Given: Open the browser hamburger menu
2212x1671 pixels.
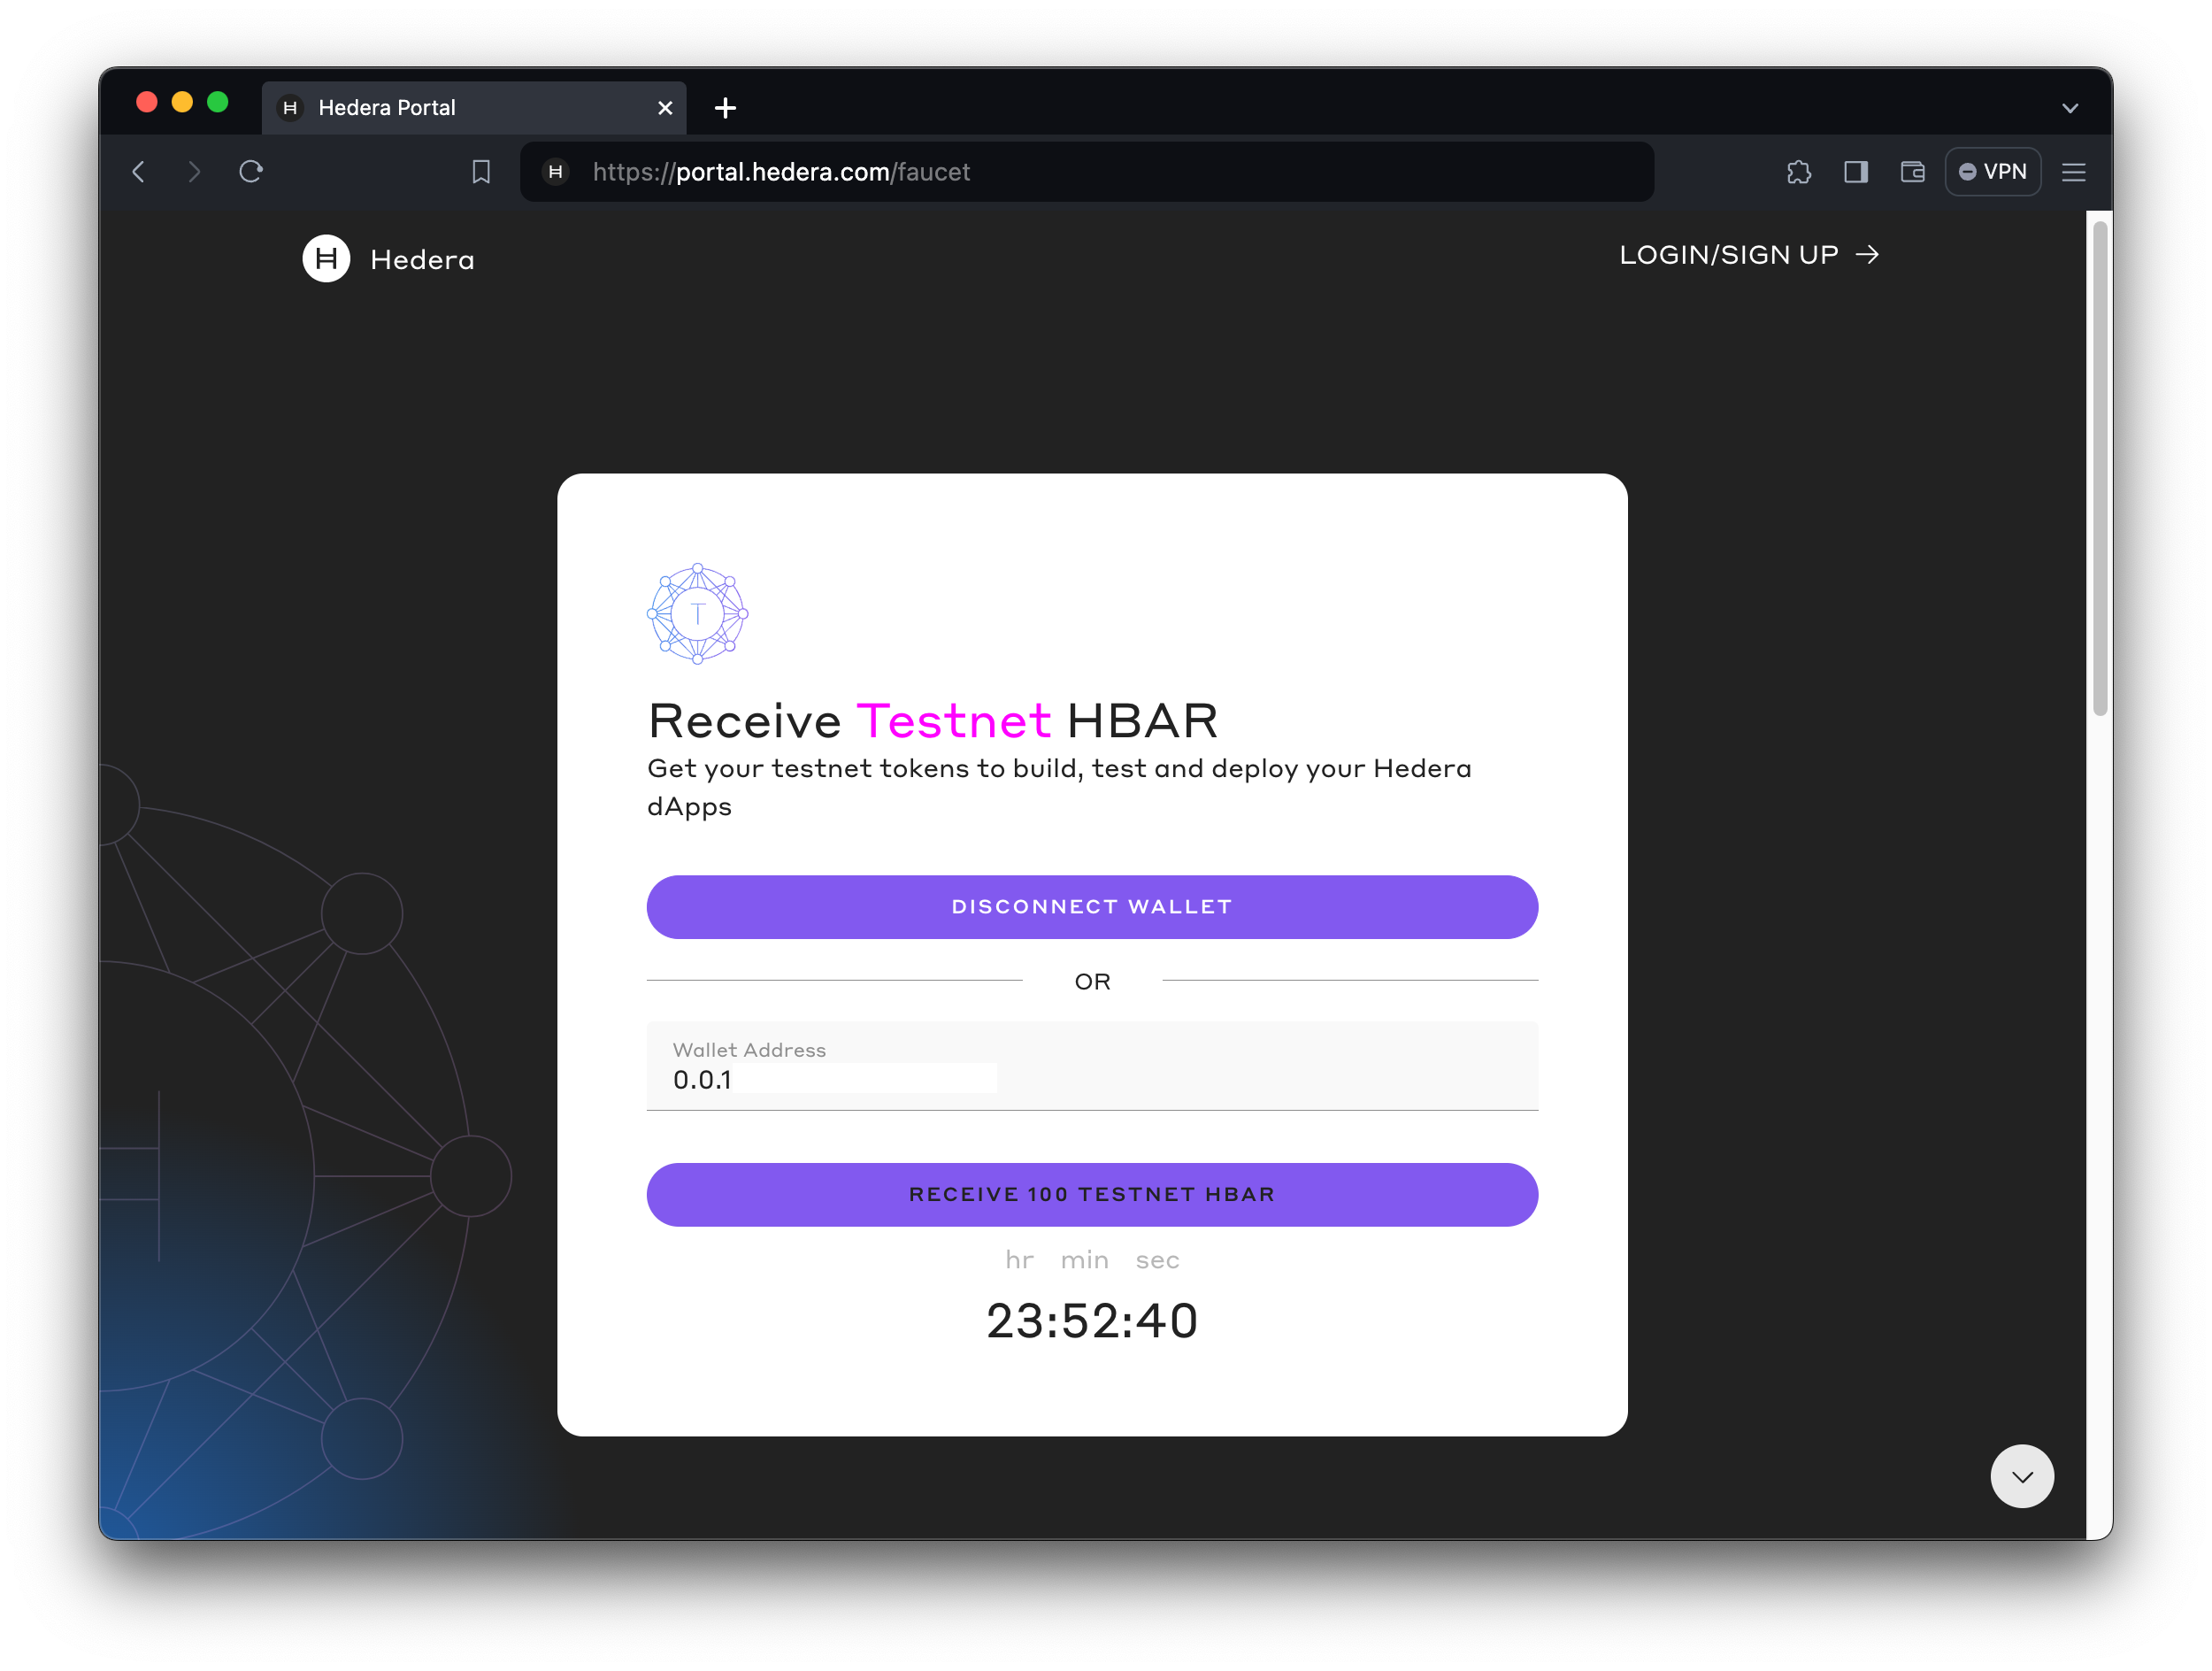Looking at the screenshot, I should [2073, 172].
